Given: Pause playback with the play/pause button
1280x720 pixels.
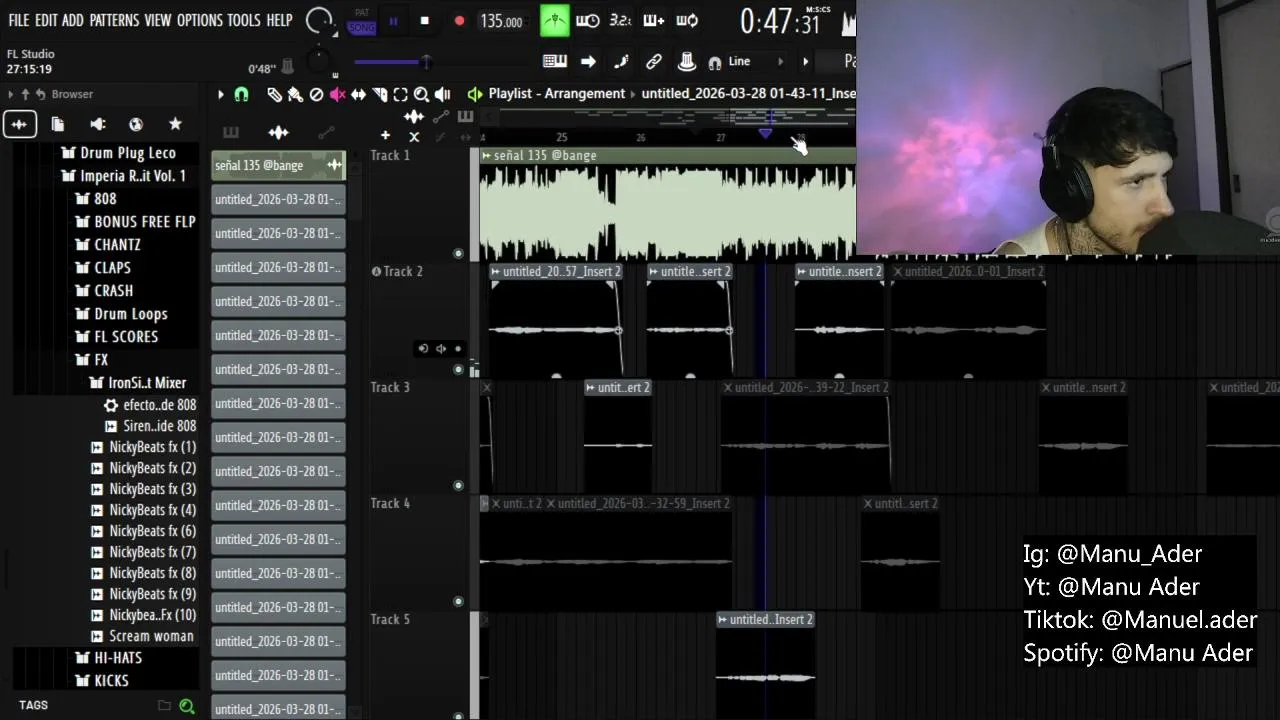Looking at the screenshot, I should (x=393, y=21).
